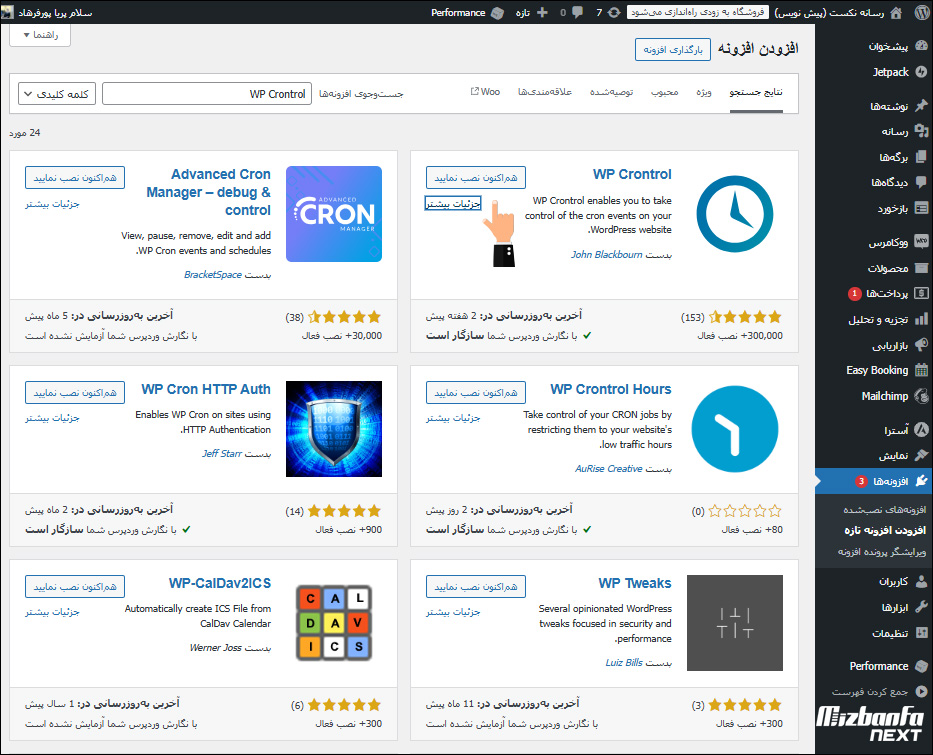The width and height of the screenshot is (933, 755).
Task: Open the feedback icon in sidebar
Action: click(x=921, y=208)
